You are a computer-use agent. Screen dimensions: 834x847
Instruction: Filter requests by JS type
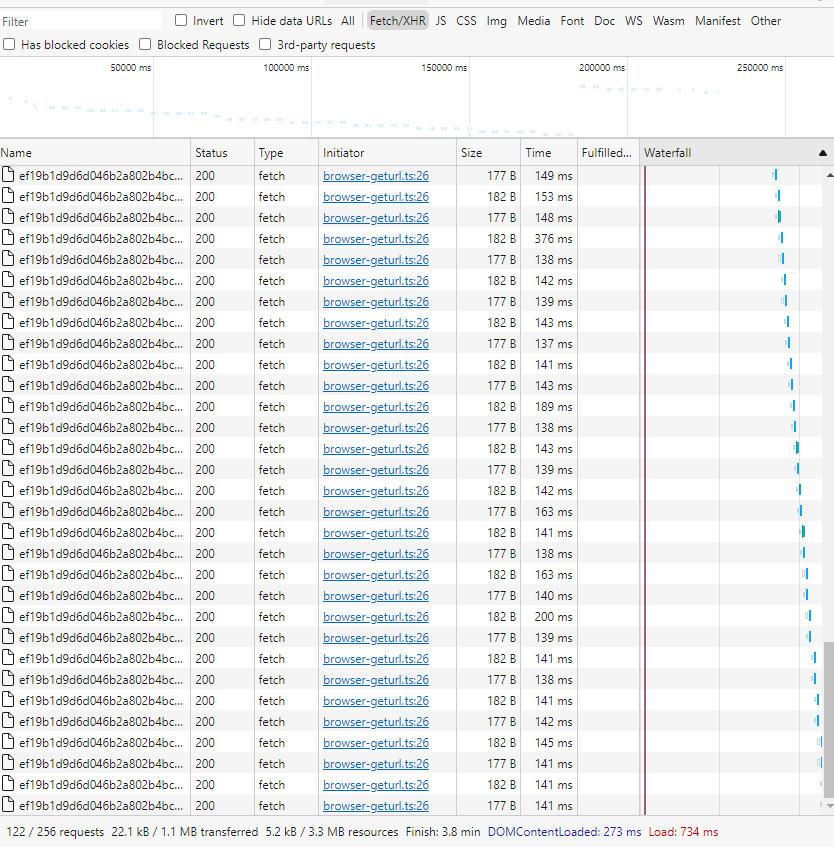pos(441,21)
